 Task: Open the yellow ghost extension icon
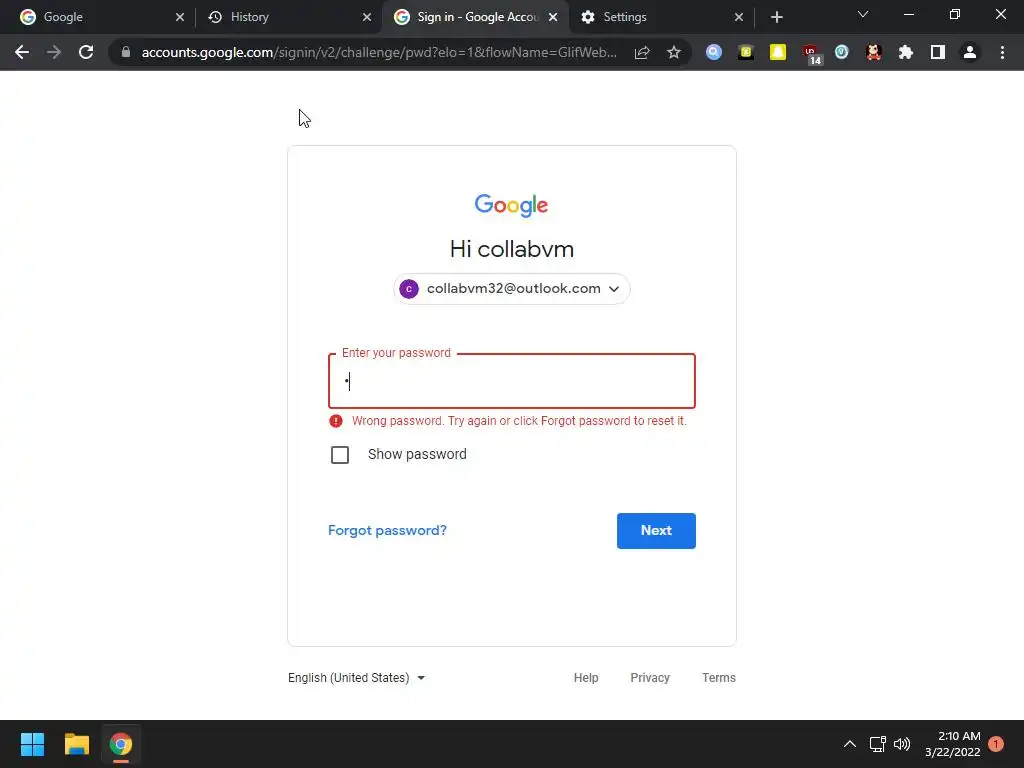pos(778,52)
